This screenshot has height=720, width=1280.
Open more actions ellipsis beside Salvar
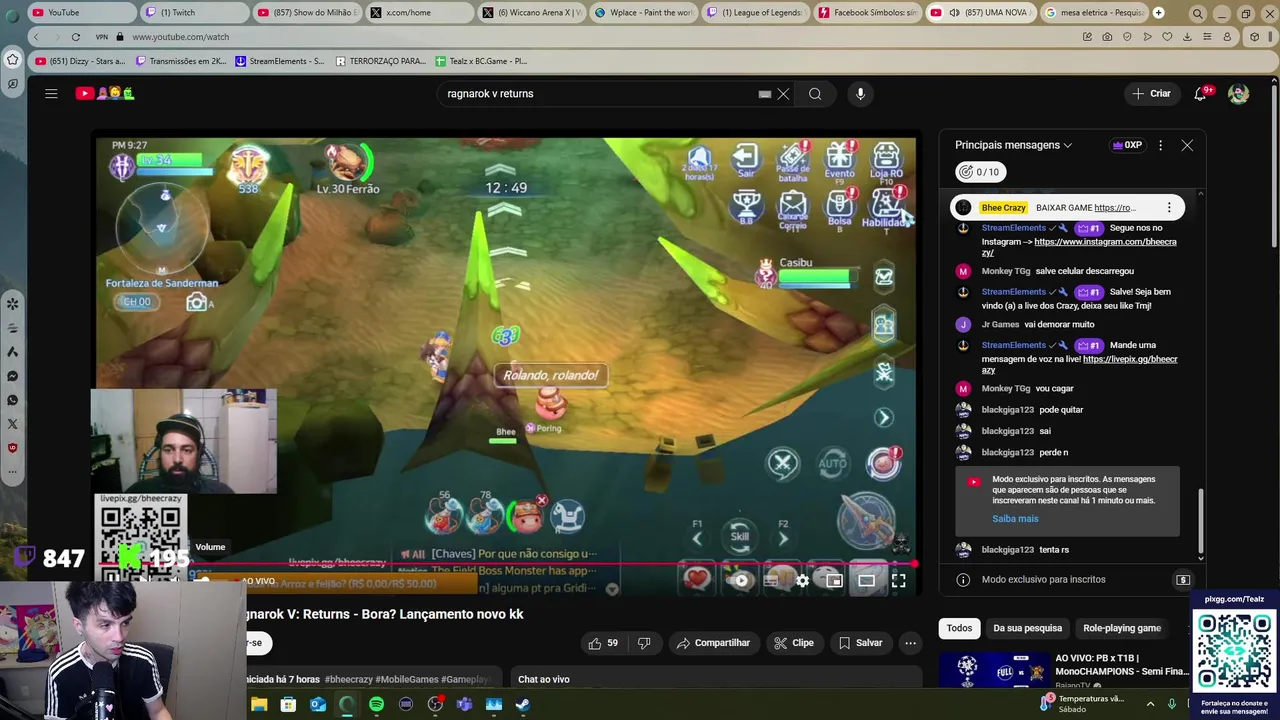pos(910,643)
